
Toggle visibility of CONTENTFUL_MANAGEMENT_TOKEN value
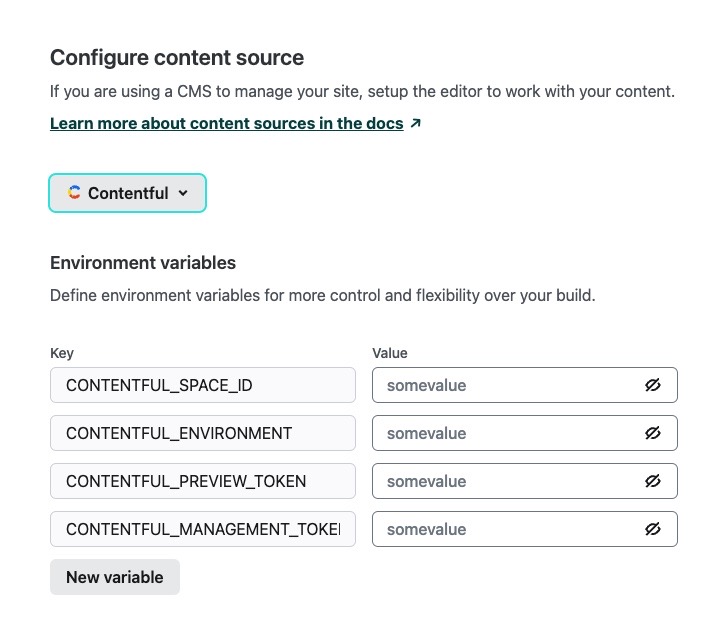pos(653,529)
